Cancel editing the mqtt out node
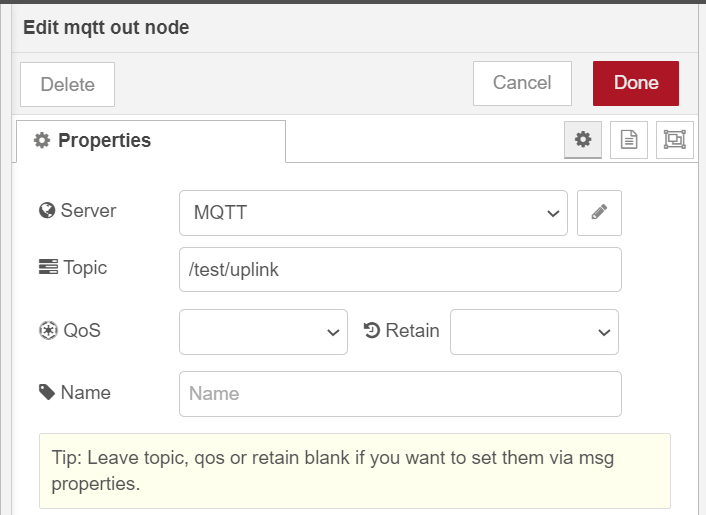Viewport: 706px width, 515px height. [x=521, y=83]
